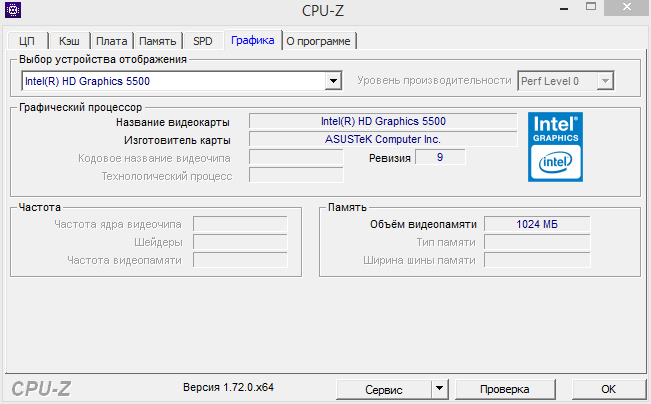Switch to the Кэш tab
The height and width of the screenshot is (404, 651).
click(69, 41)
